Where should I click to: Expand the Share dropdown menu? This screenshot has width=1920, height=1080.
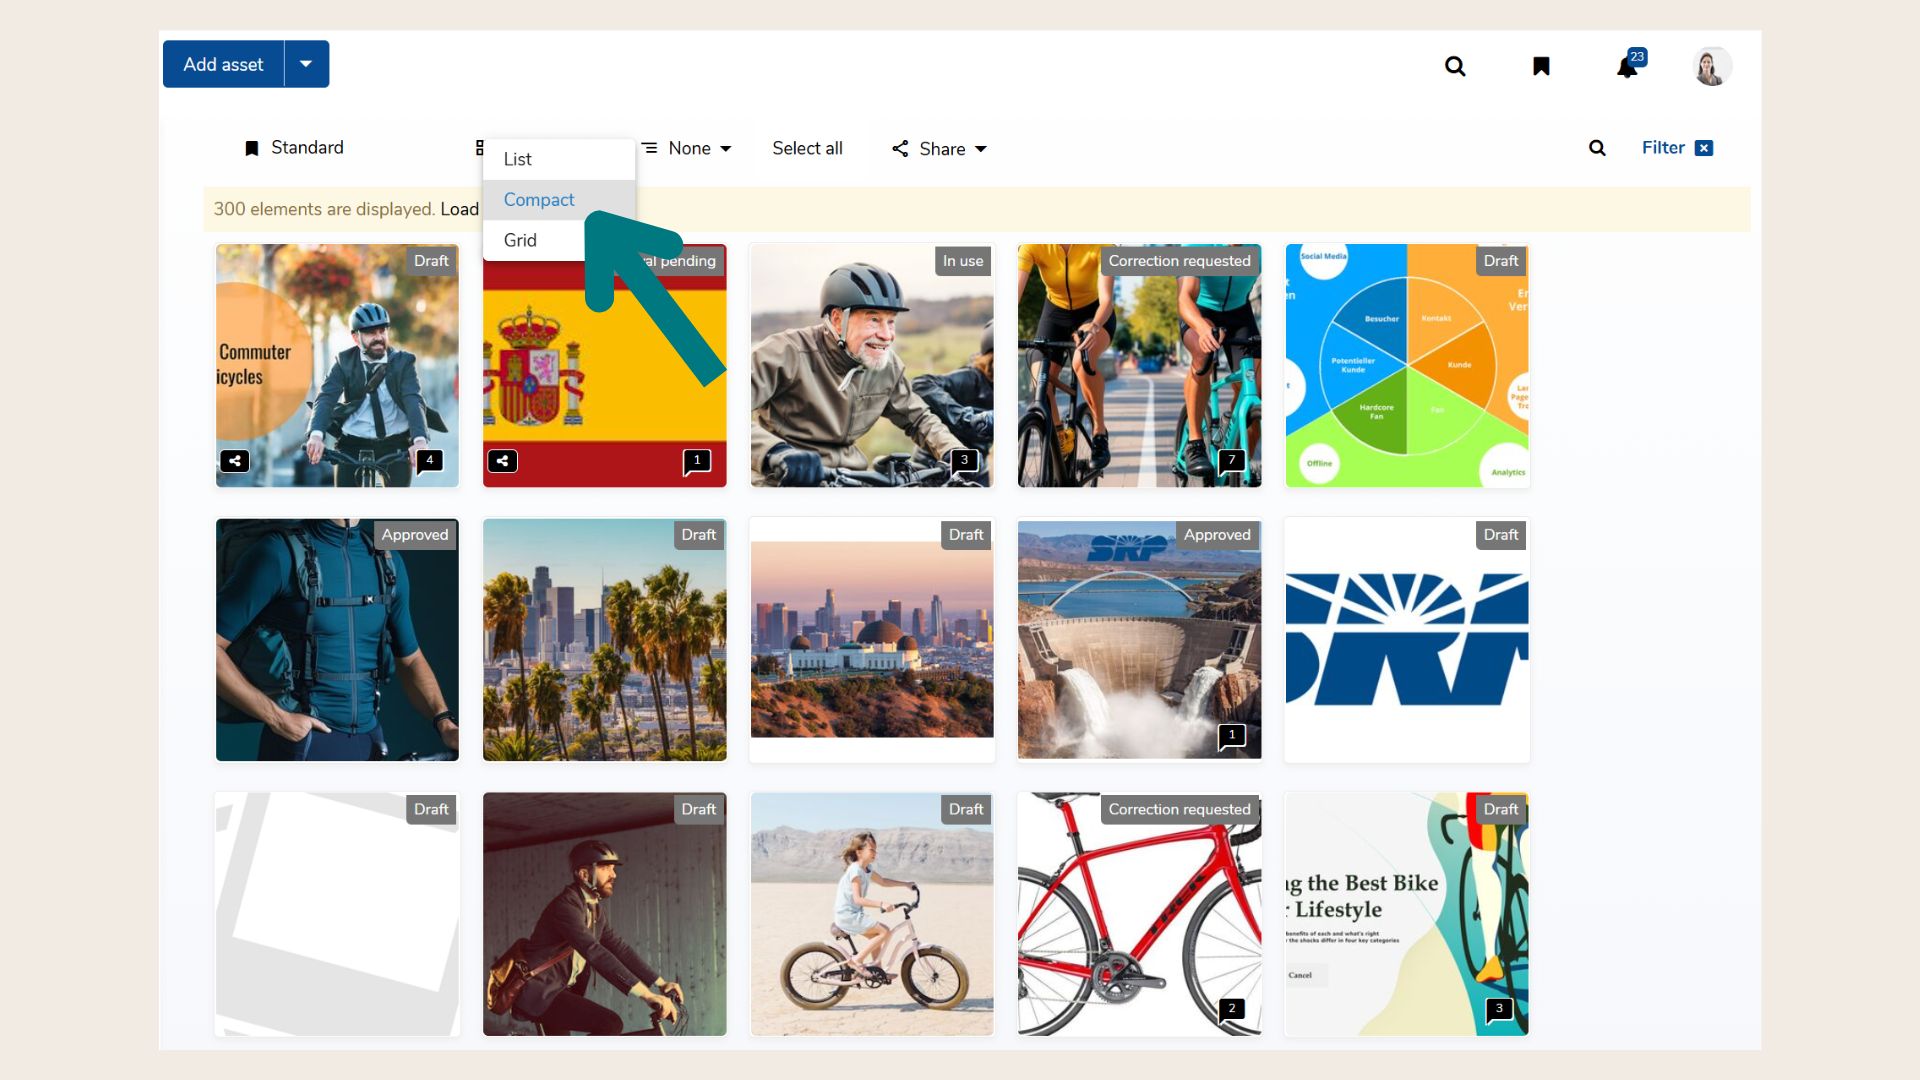point(940,149)
